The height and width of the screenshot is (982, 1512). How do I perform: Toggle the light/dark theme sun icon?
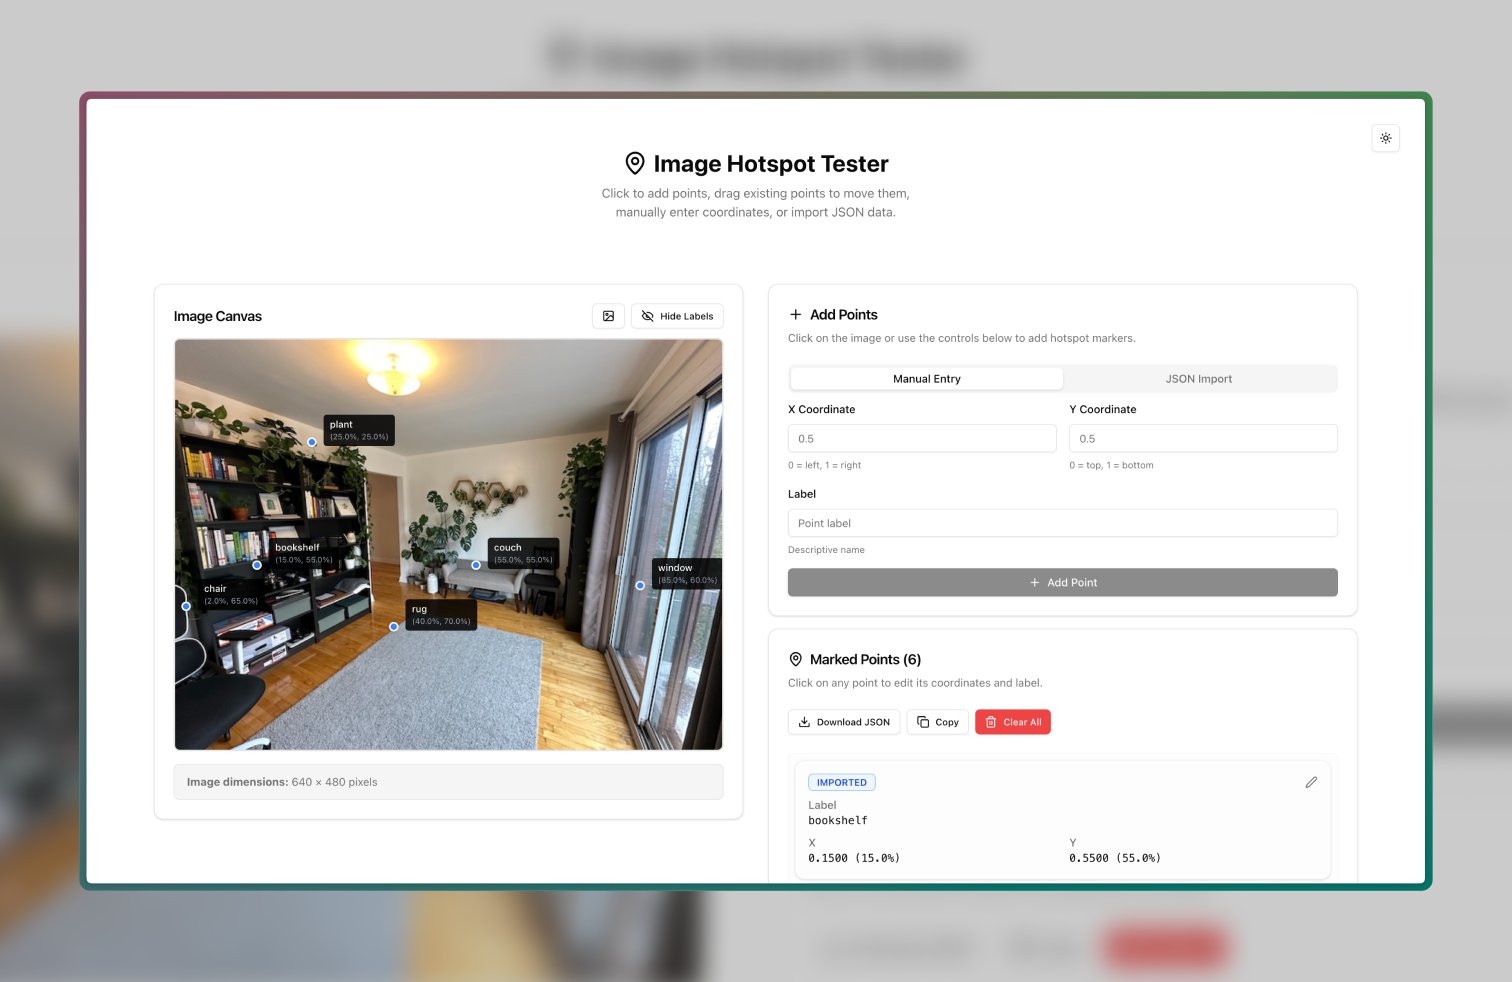[1385, 138]
